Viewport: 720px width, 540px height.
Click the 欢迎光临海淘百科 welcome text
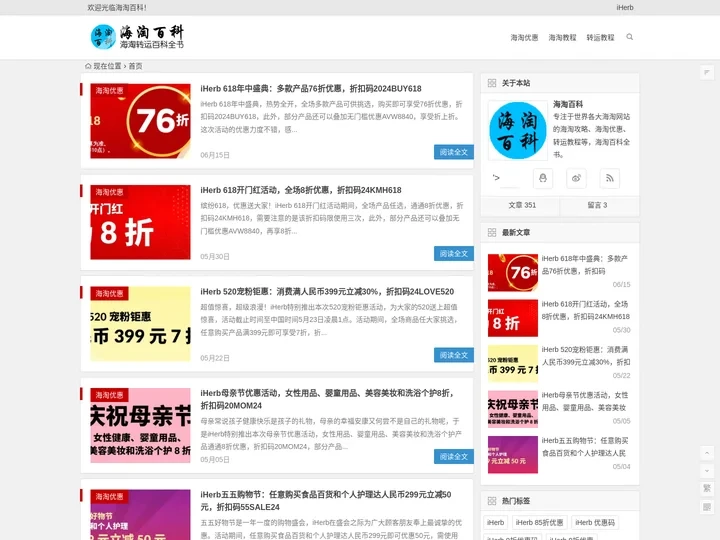117,7
